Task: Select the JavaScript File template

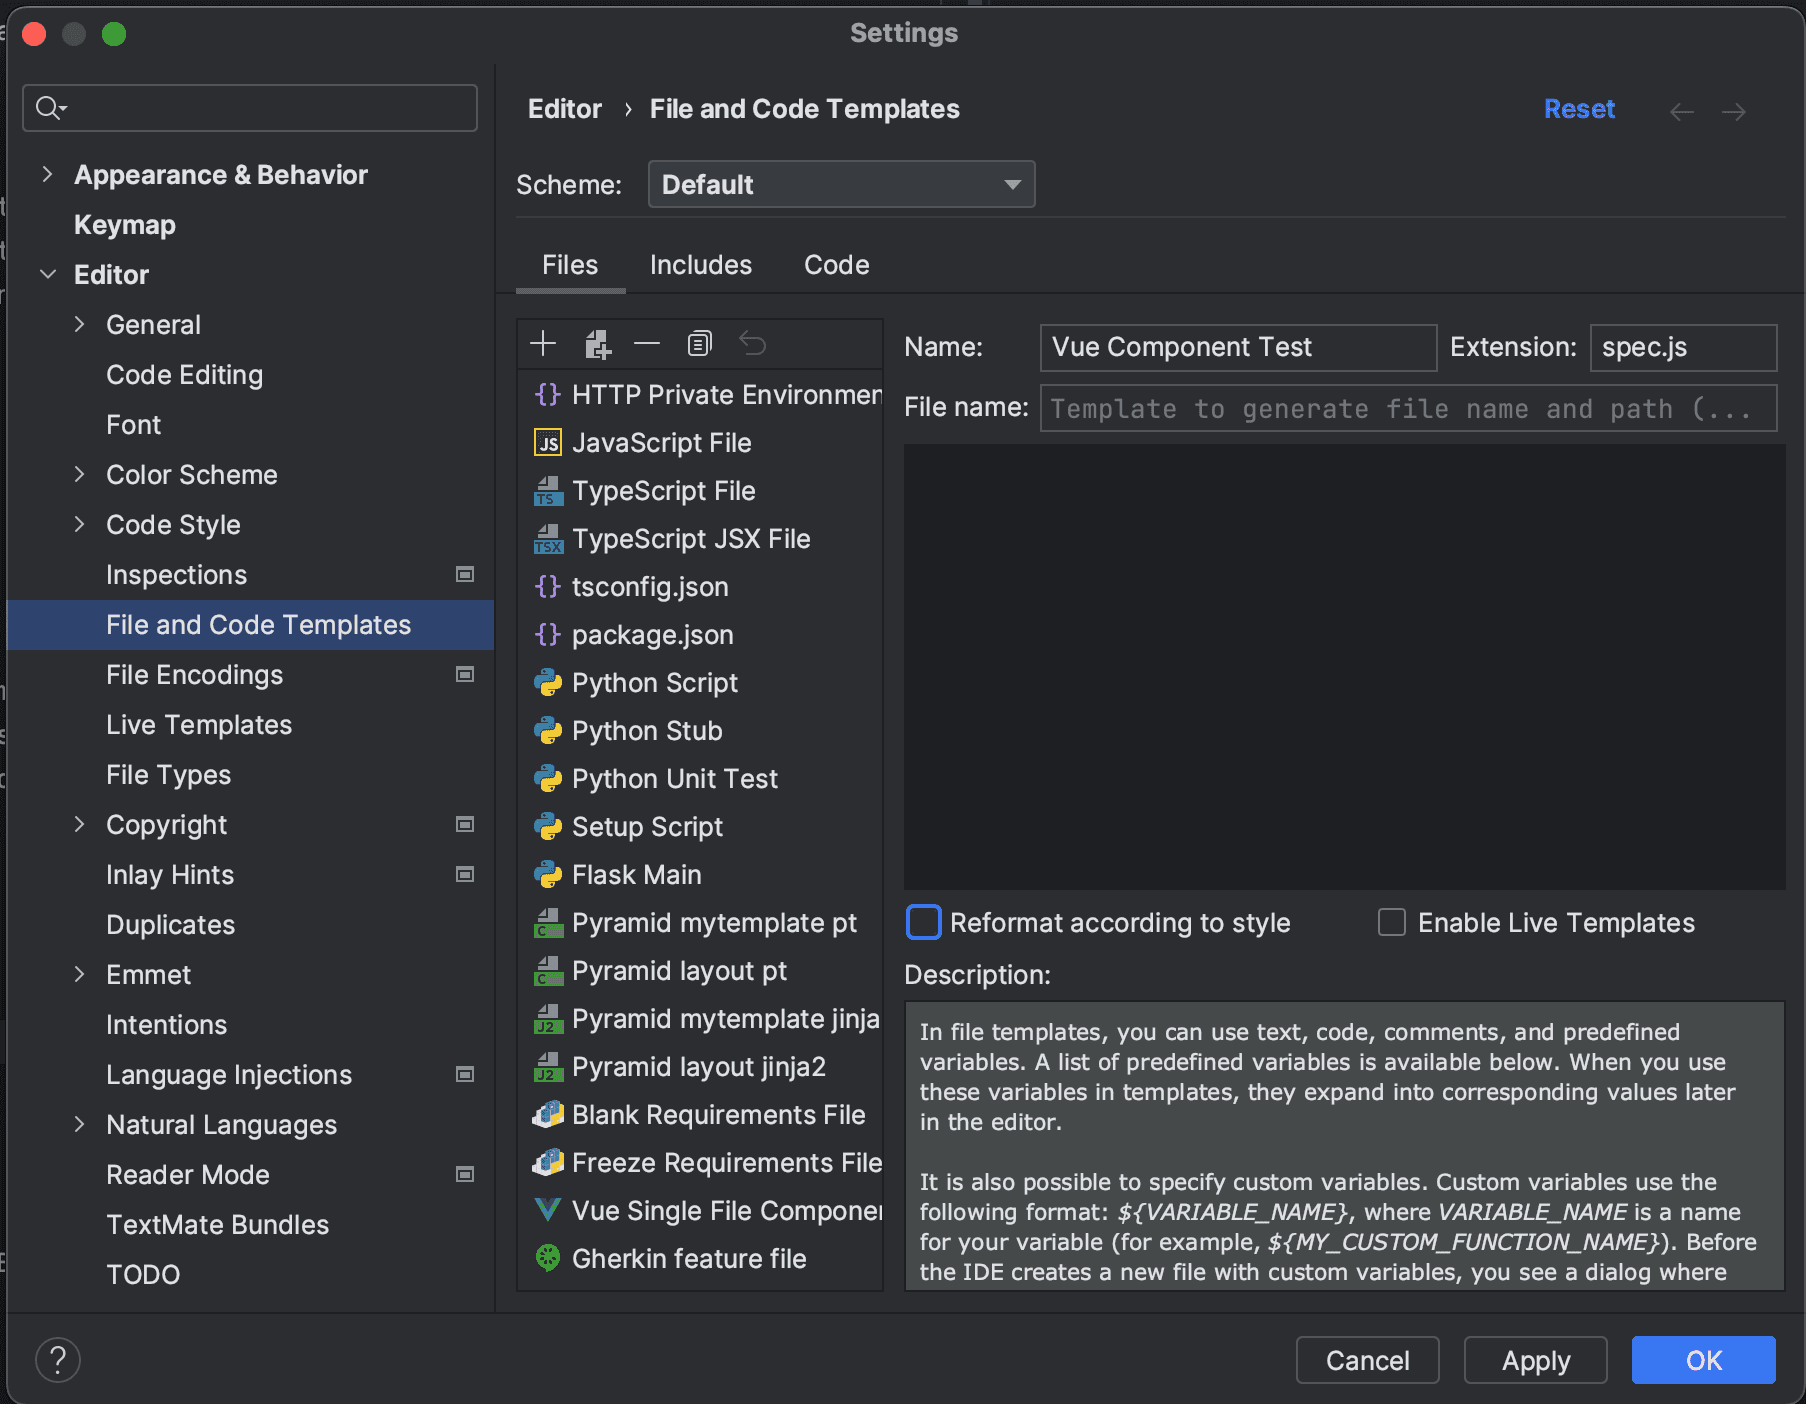Action: coord(661,443)
